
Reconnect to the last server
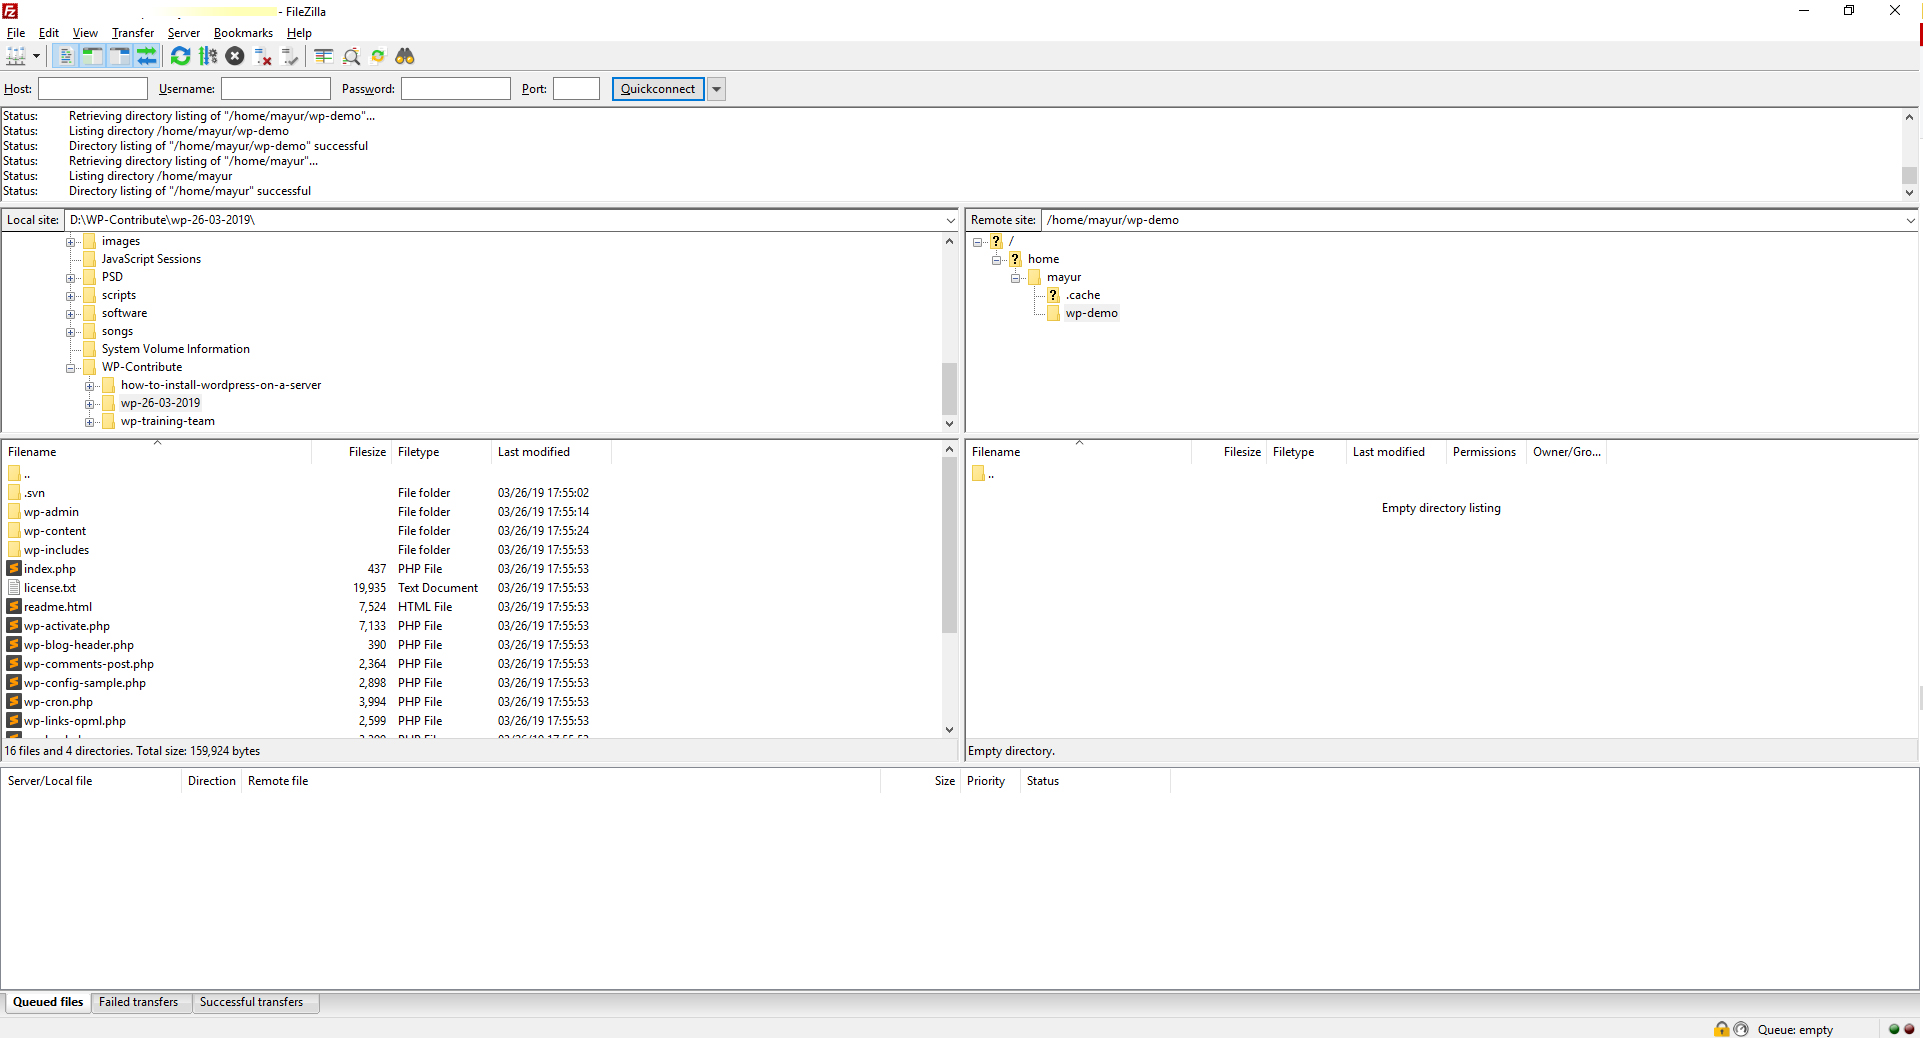290,56
